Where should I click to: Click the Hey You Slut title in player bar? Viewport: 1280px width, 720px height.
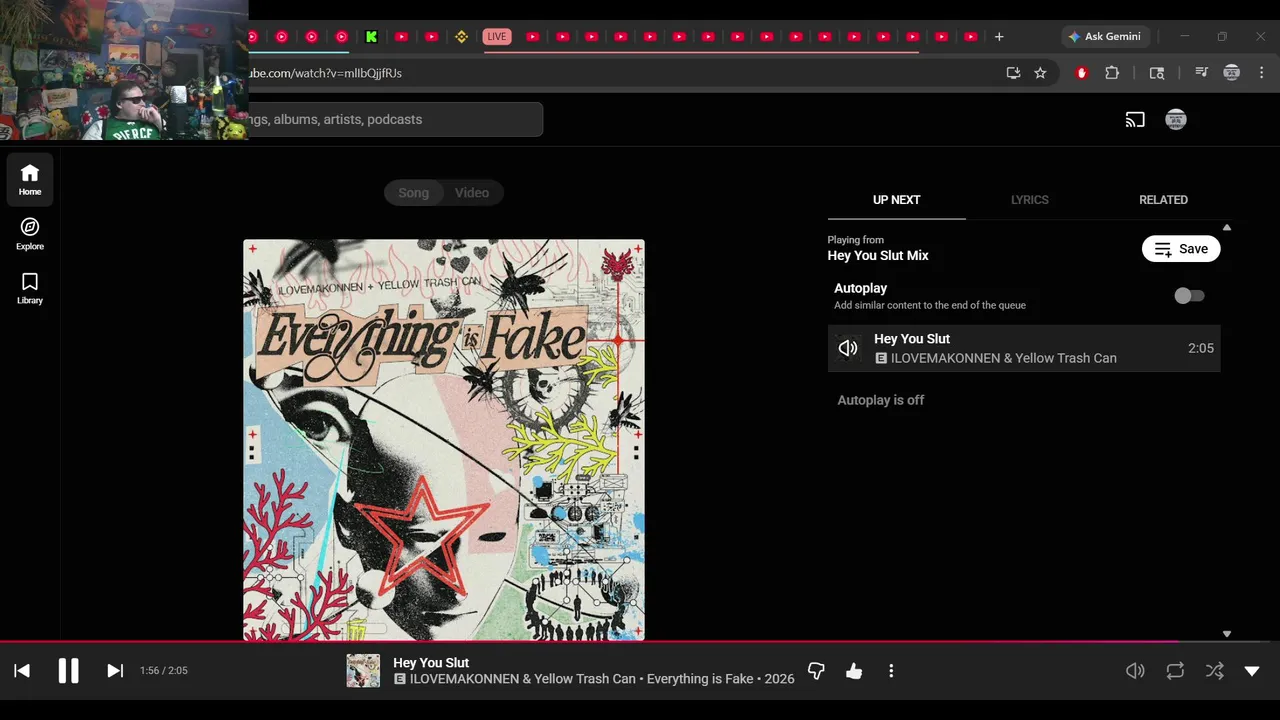tap(431, 663)
